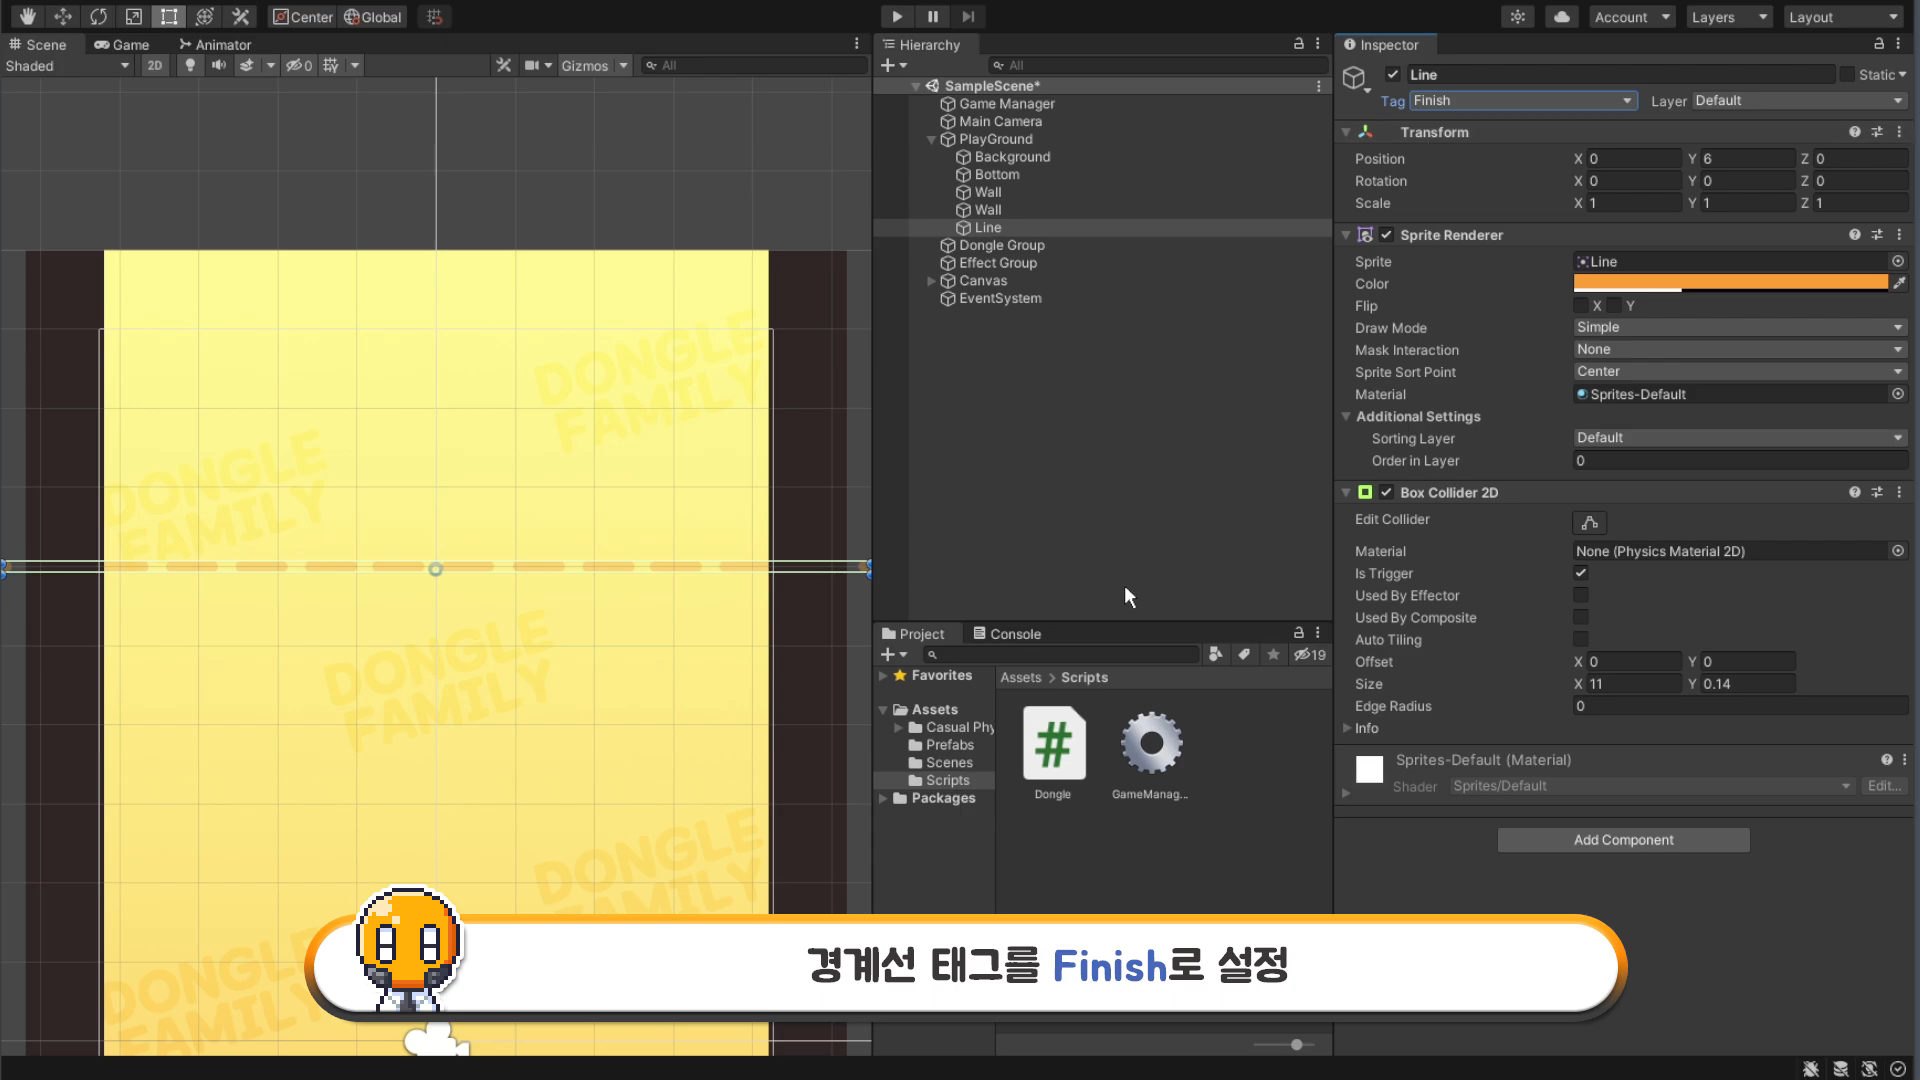Click the Pause button

point(932,17)
